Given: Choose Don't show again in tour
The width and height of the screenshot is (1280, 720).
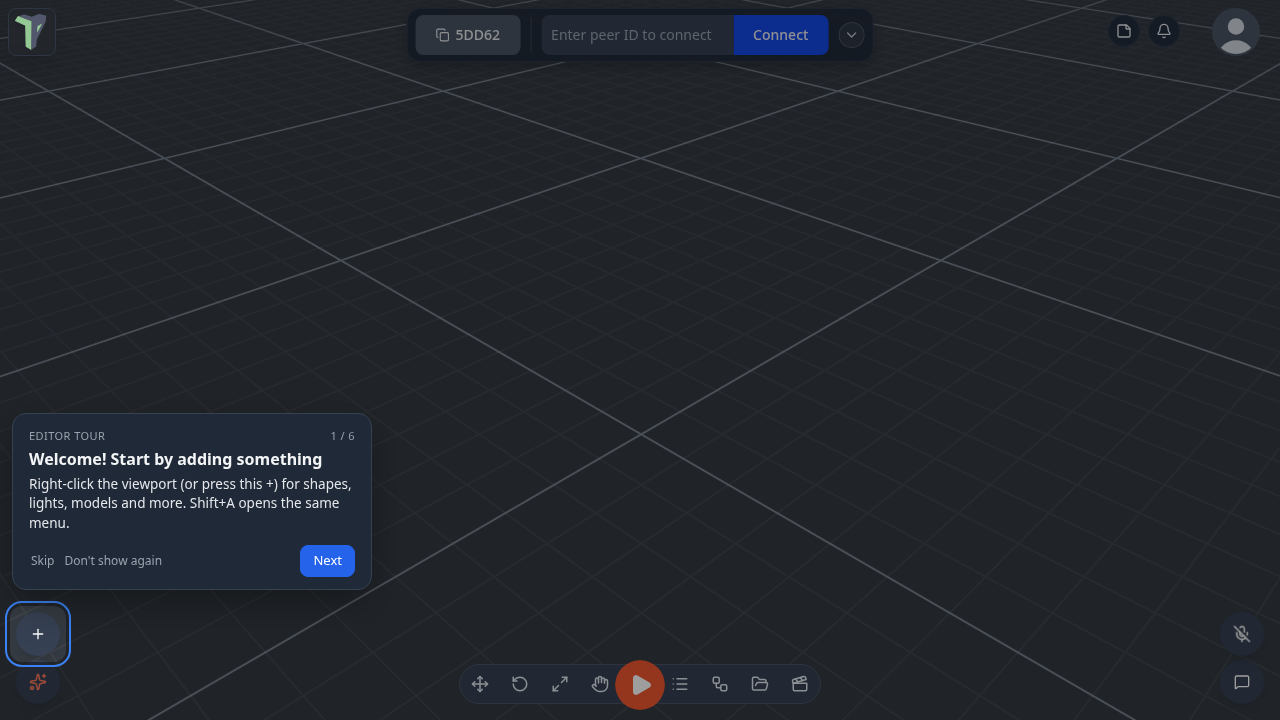Looking at the screenshot, I should pos(113,561).
